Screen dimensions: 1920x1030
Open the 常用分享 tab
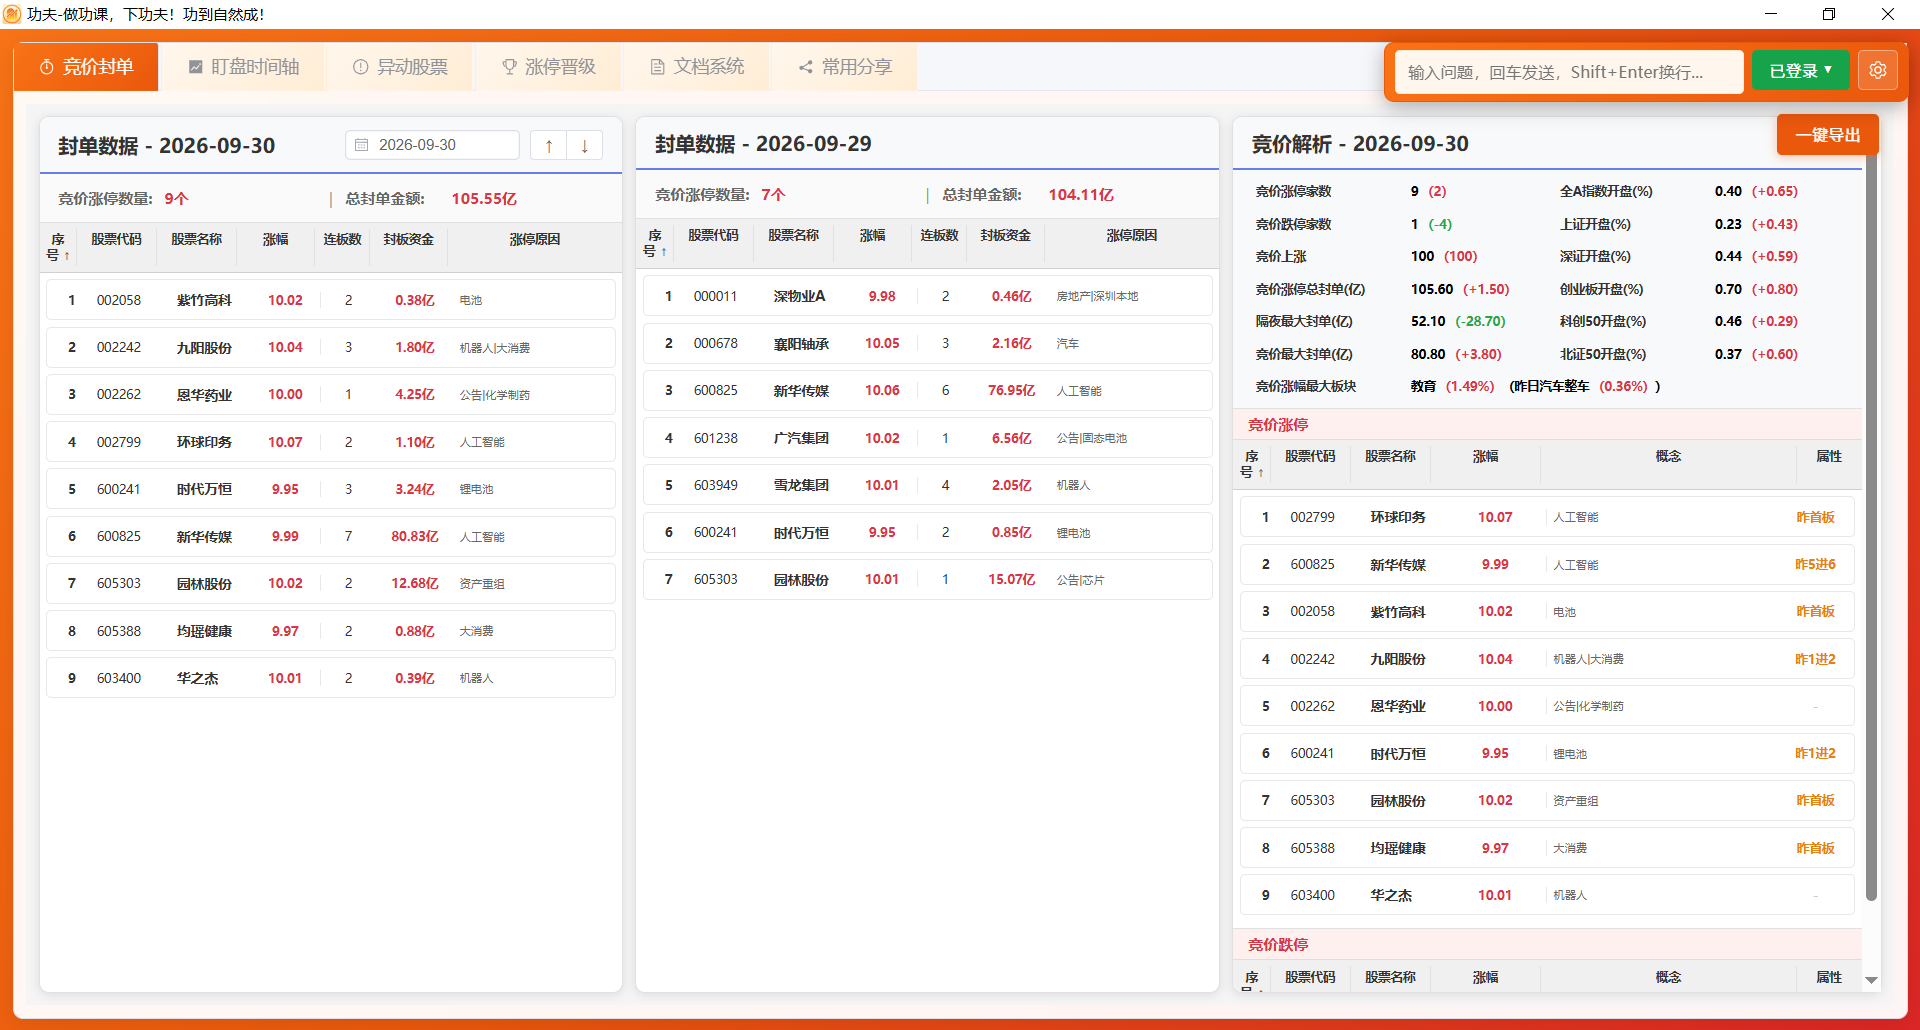click(845, 67)
